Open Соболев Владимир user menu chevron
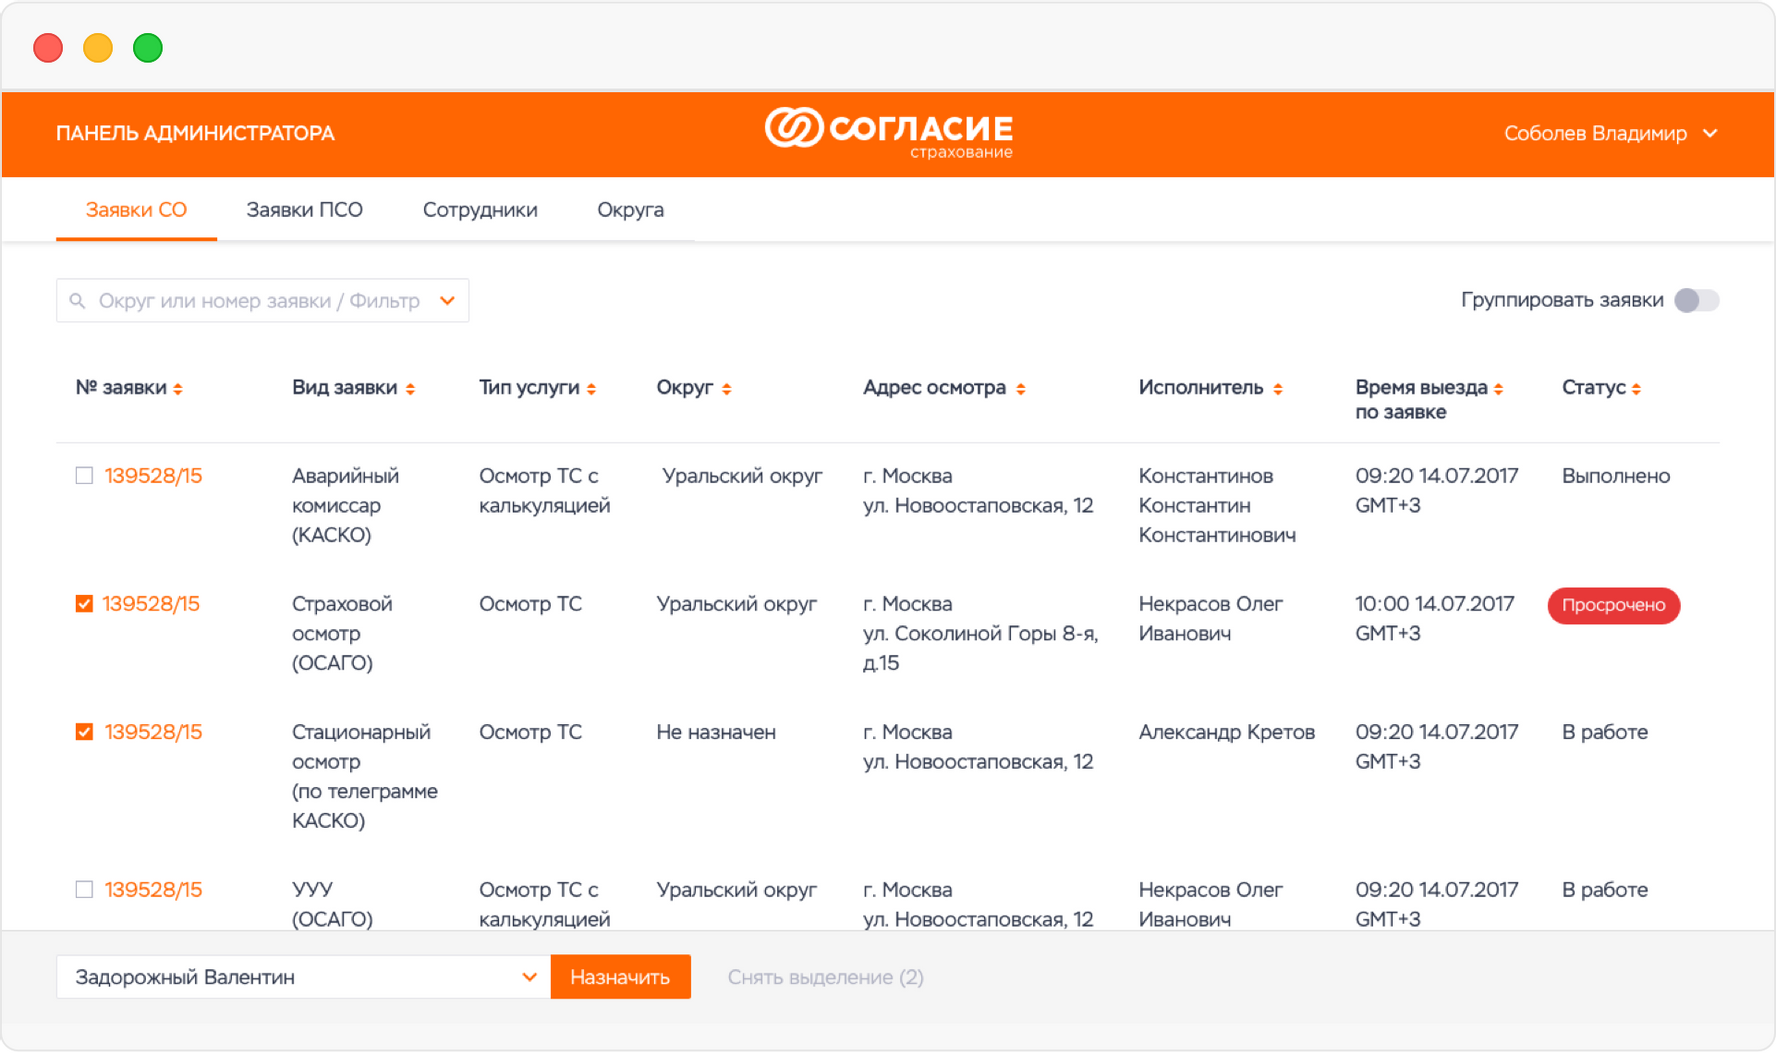 (x=1710, y=133)
